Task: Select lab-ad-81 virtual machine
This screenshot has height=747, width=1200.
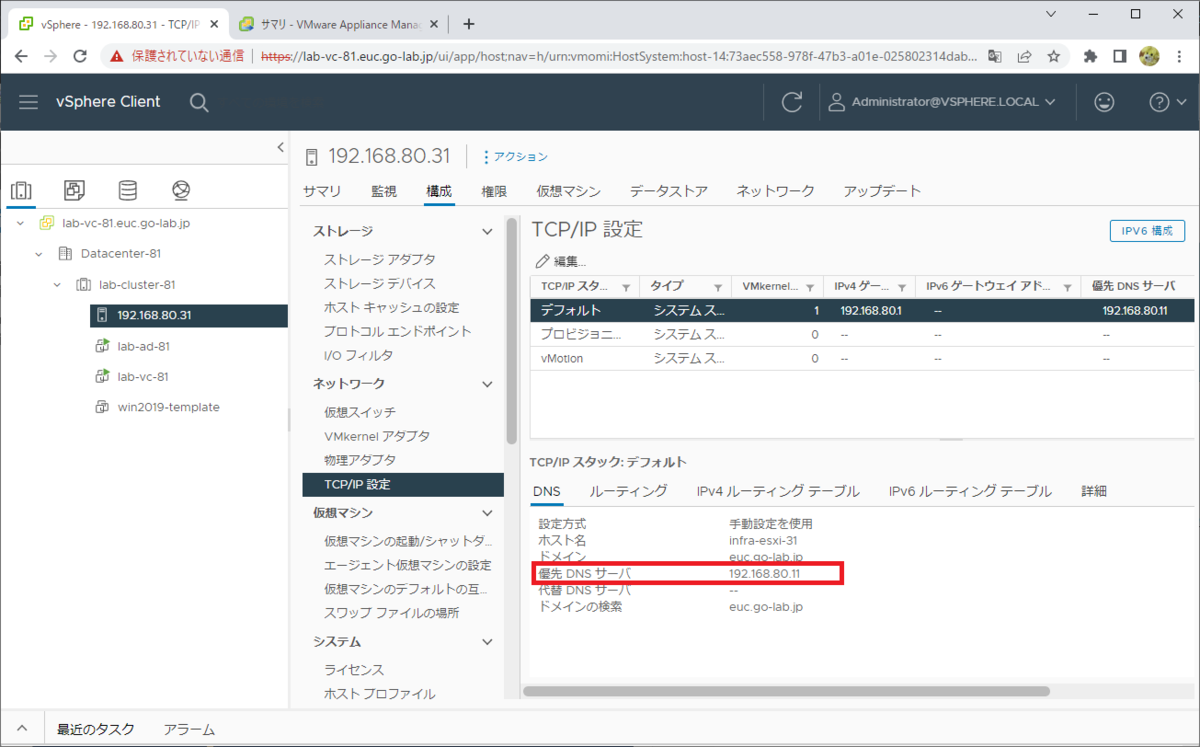Action: pos(142,346)
